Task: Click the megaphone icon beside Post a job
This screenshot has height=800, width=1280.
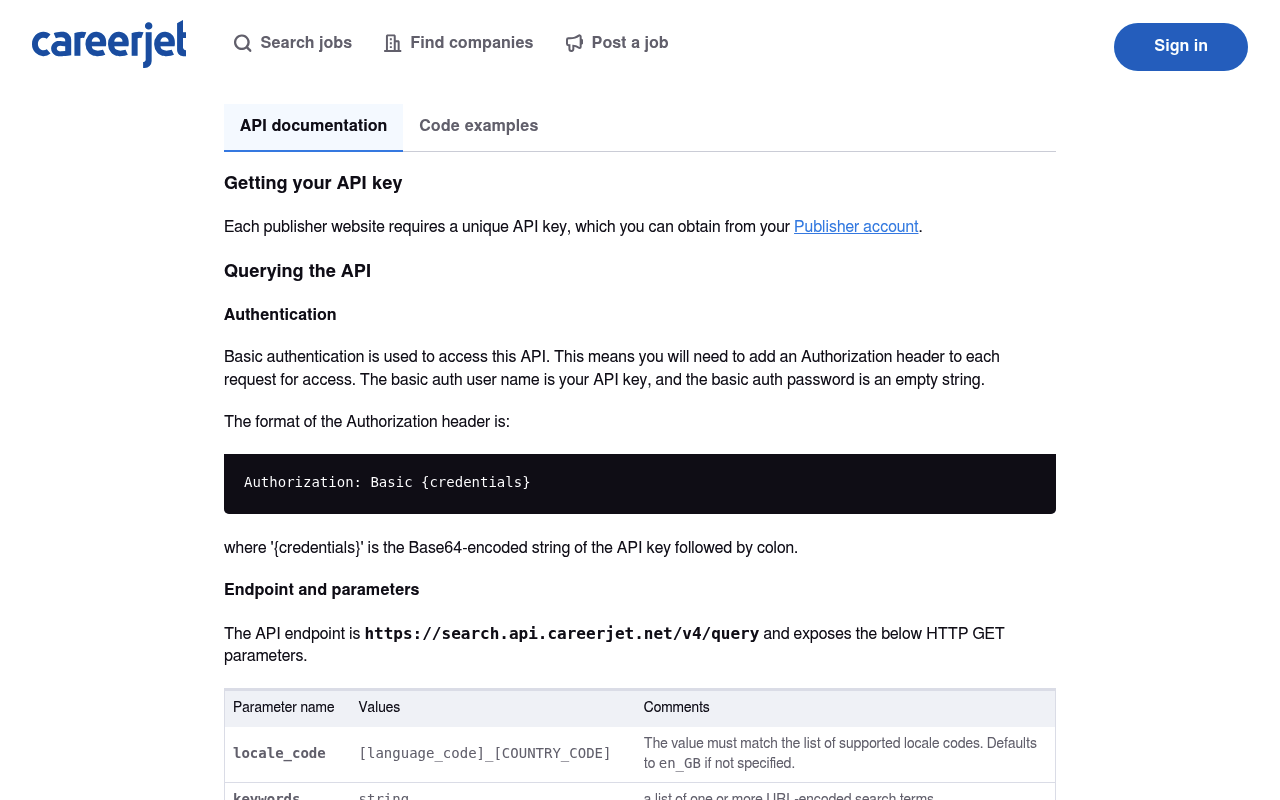Action: [574, 43]
